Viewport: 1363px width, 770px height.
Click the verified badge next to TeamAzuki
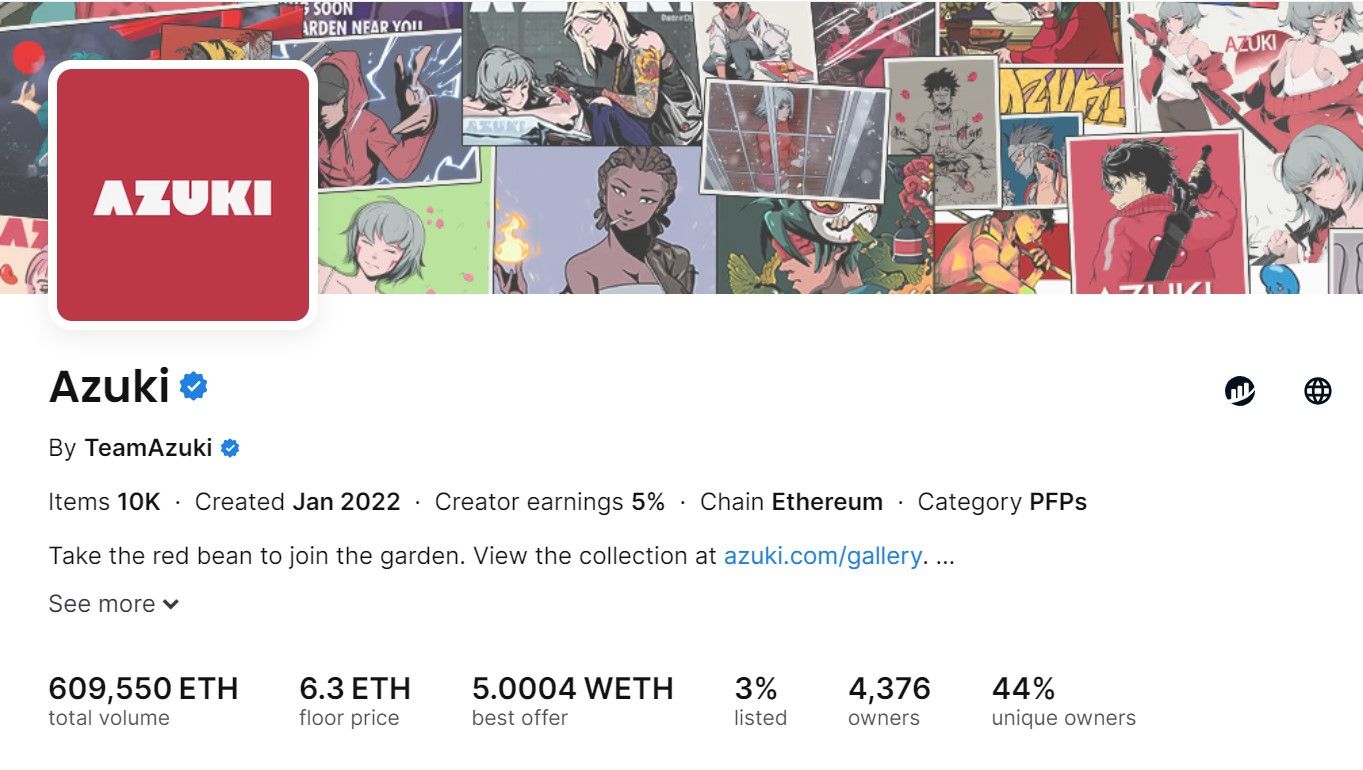coord(230,448)
